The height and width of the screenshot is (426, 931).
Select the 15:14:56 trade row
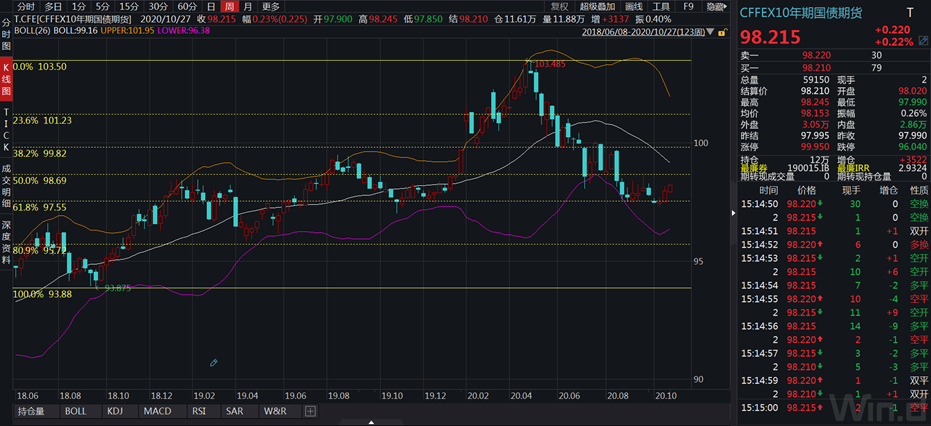(x=834, y=326)
